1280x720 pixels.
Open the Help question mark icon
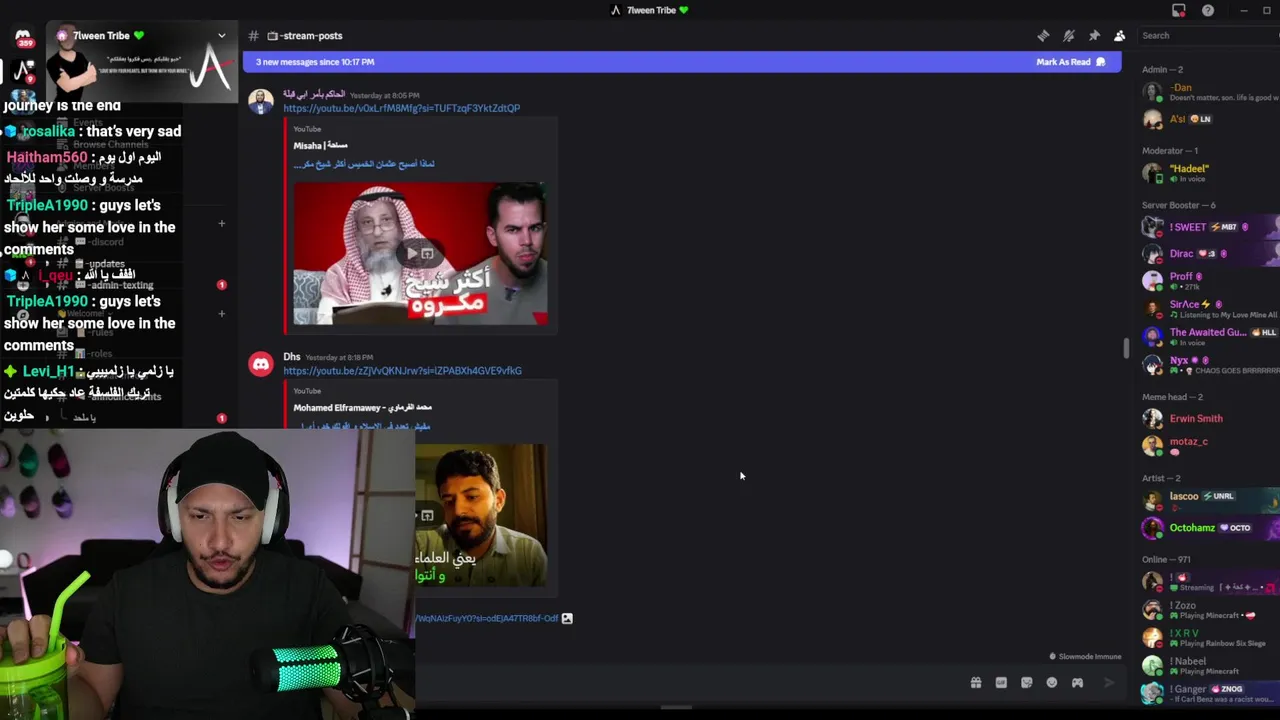(x=1208, y=10)
